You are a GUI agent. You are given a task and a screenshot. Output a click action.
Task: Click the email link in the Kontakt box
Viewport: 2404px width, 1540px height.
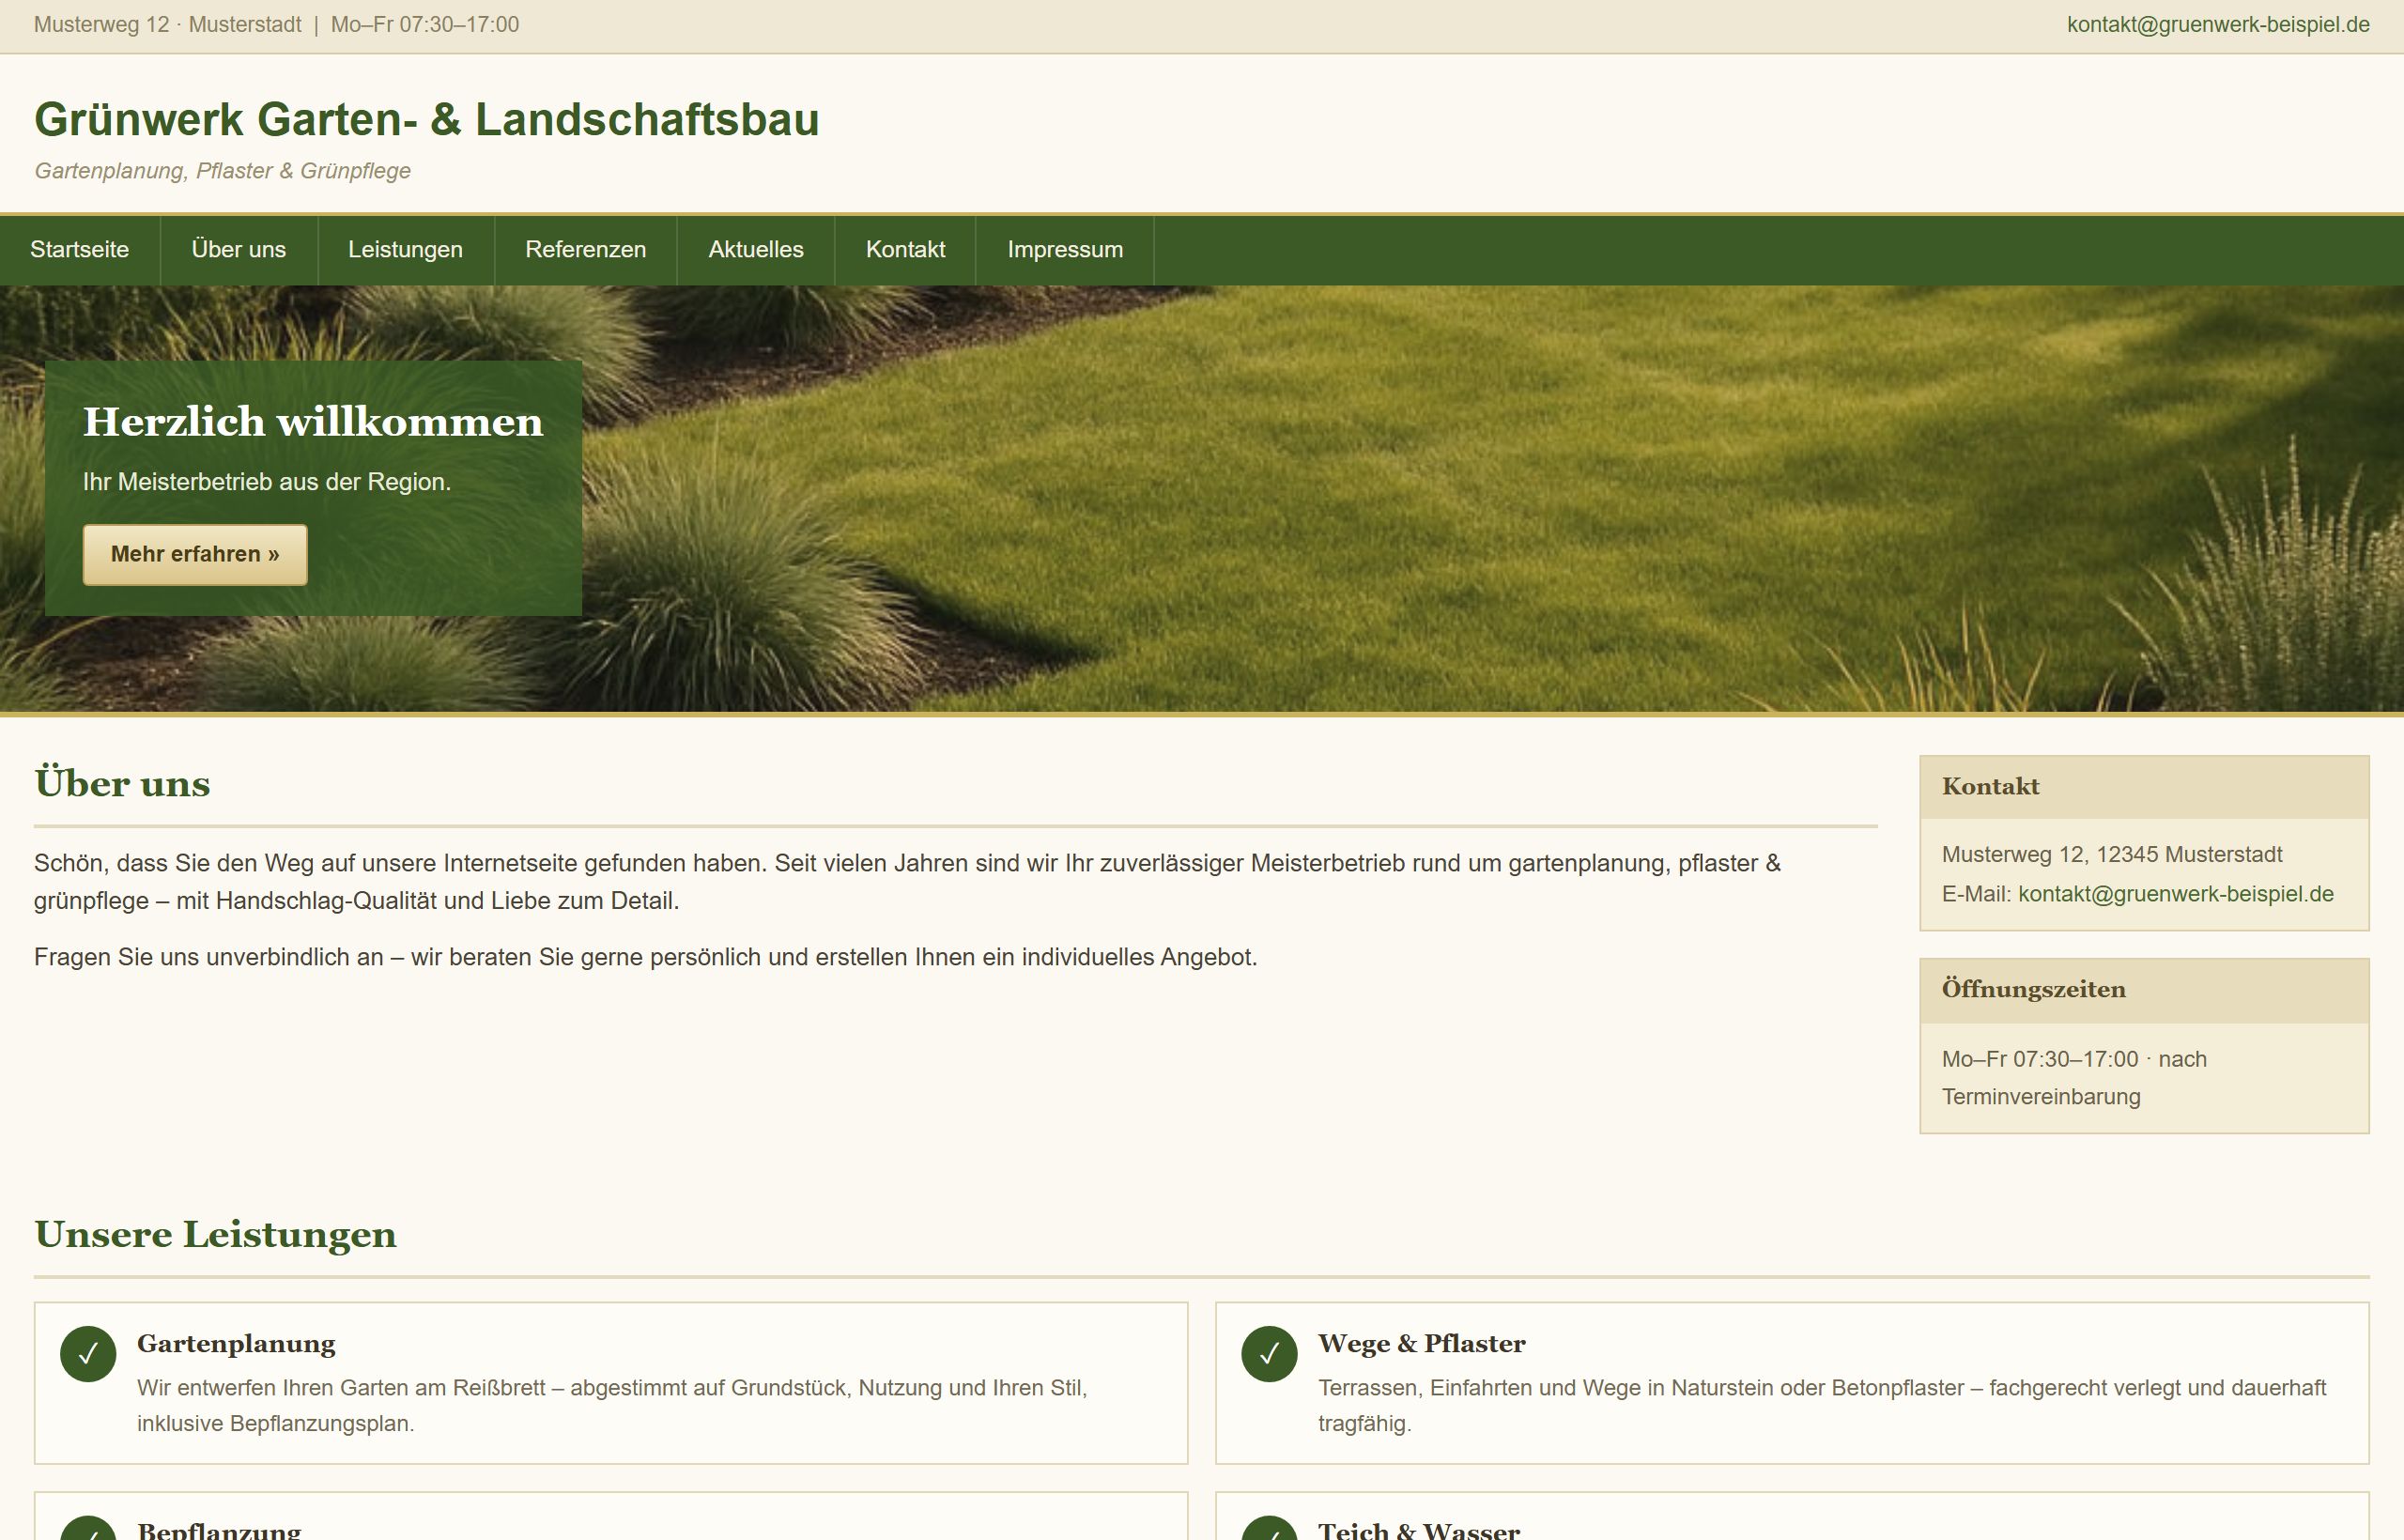[x=2176, y=894]
